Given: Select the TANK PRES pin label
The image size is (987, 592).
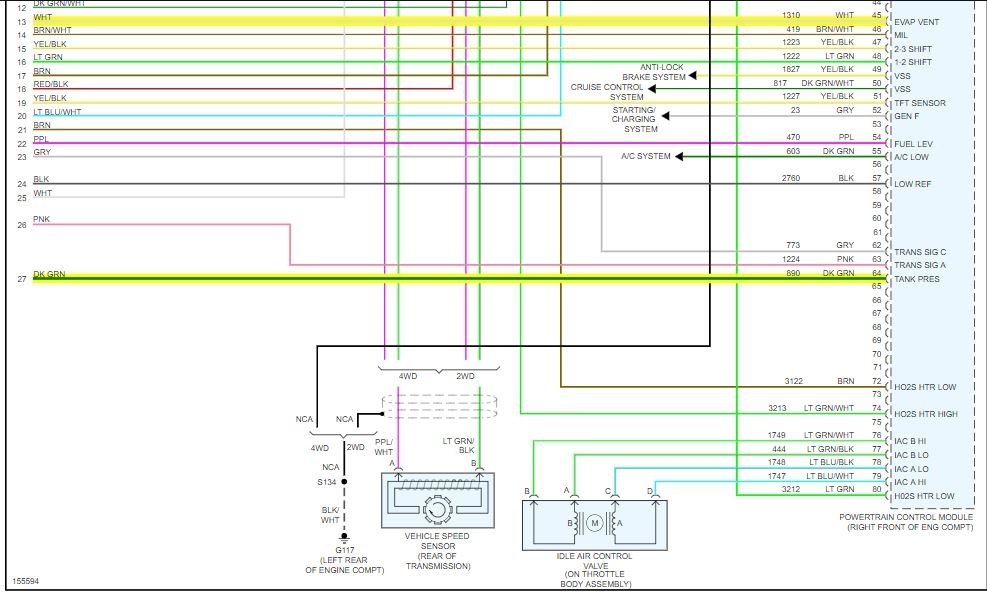Looking at the screenshot, I should 916,279.
